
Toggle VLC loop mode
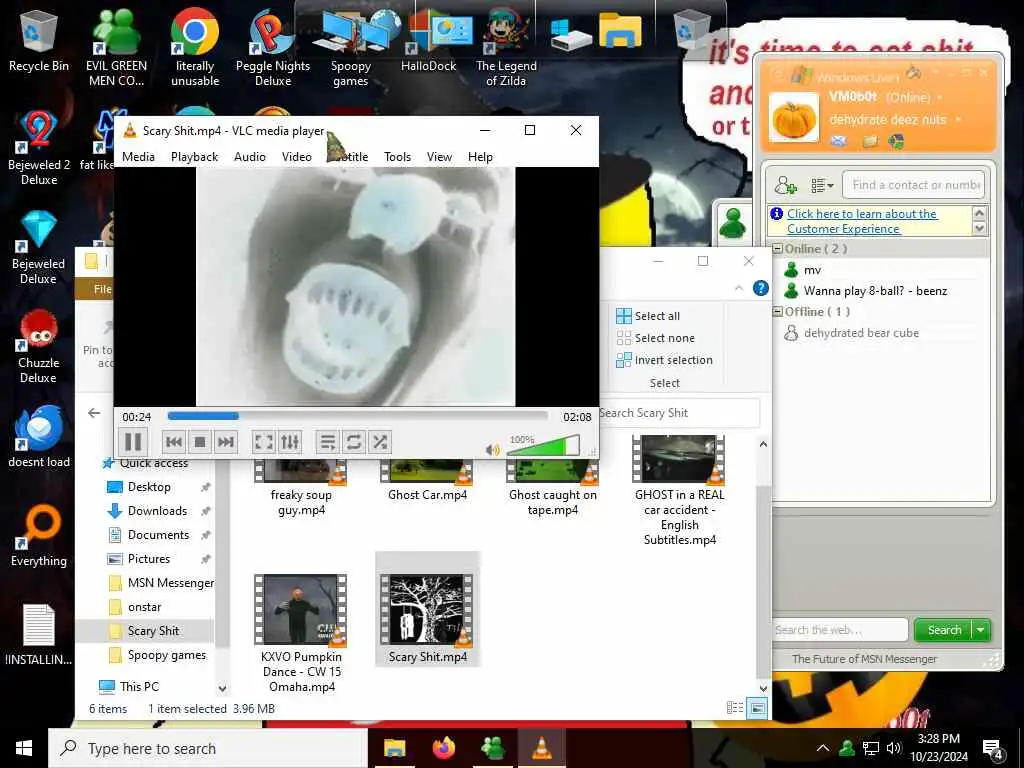coord(353,442)
